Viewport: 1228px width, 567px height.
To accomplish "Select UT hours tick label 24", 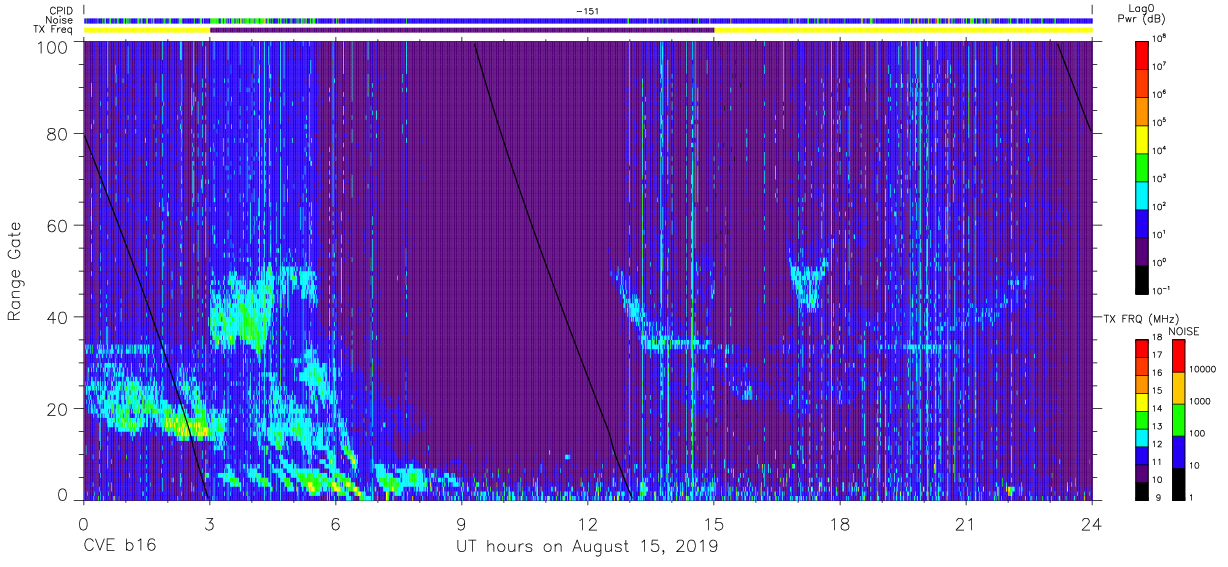I will click(x=1092, y=523).
